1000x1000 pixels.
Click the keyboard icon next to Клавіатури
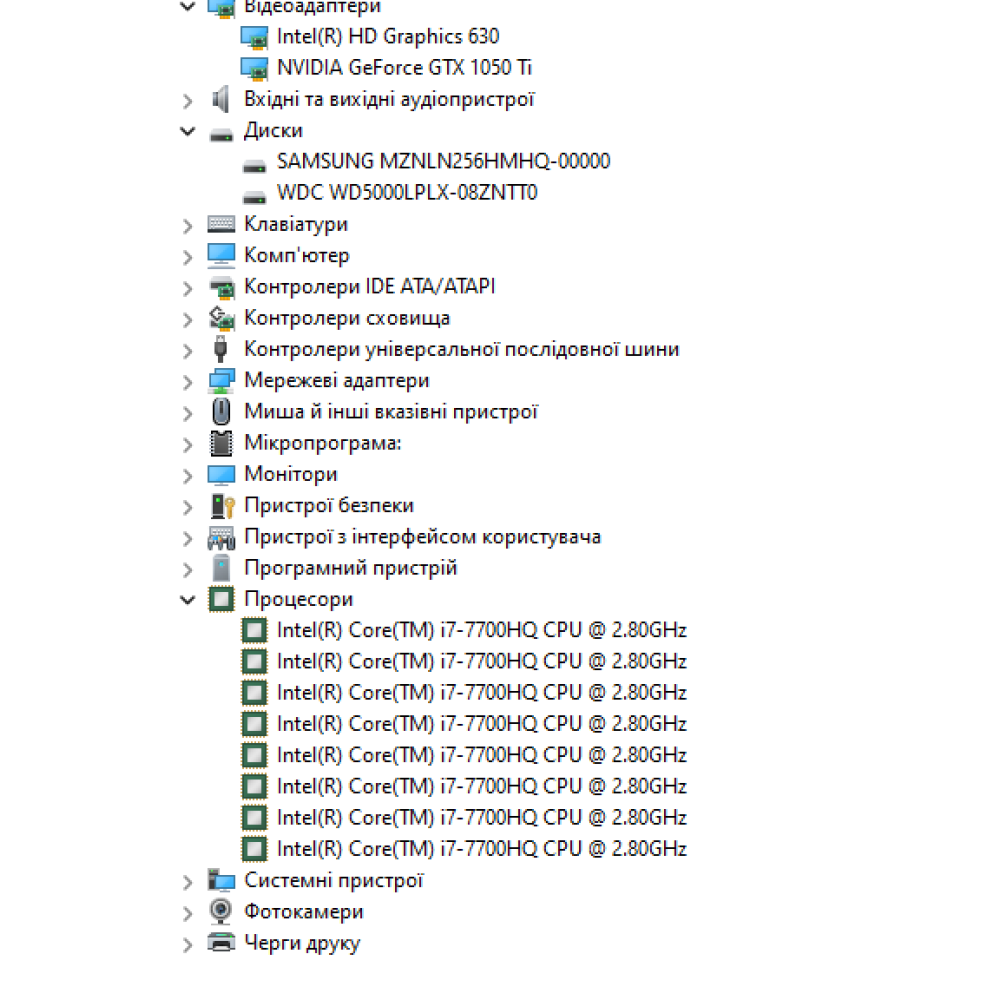[221, 224]
